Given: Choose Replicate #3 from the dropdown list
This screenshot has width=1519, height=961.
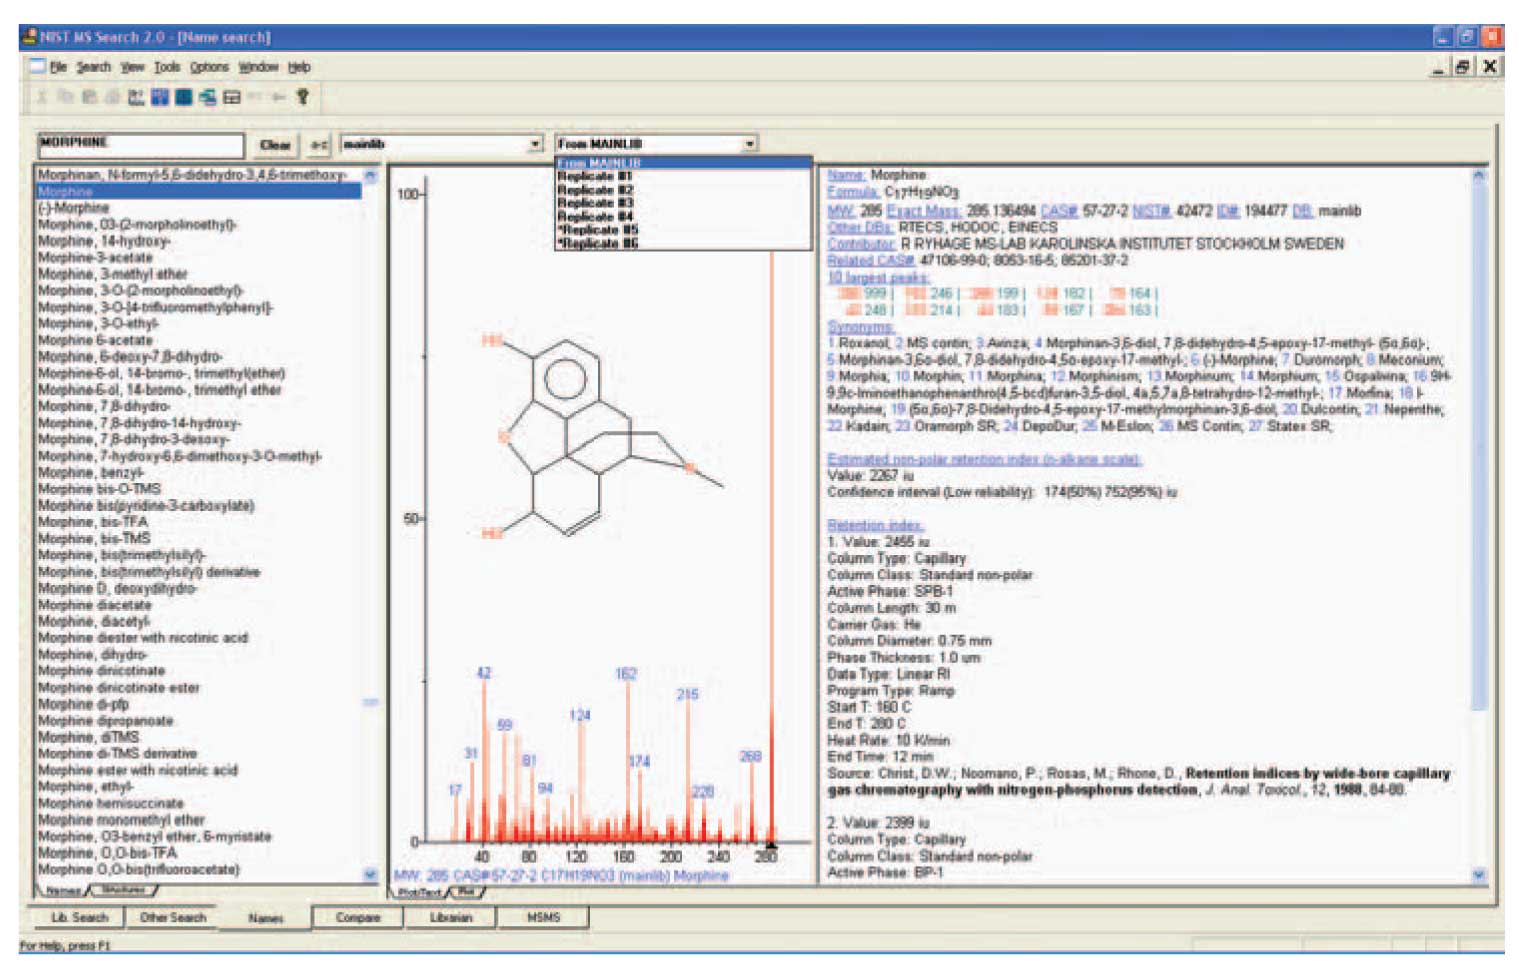Looking at the screenshot, I should (595, 203).
